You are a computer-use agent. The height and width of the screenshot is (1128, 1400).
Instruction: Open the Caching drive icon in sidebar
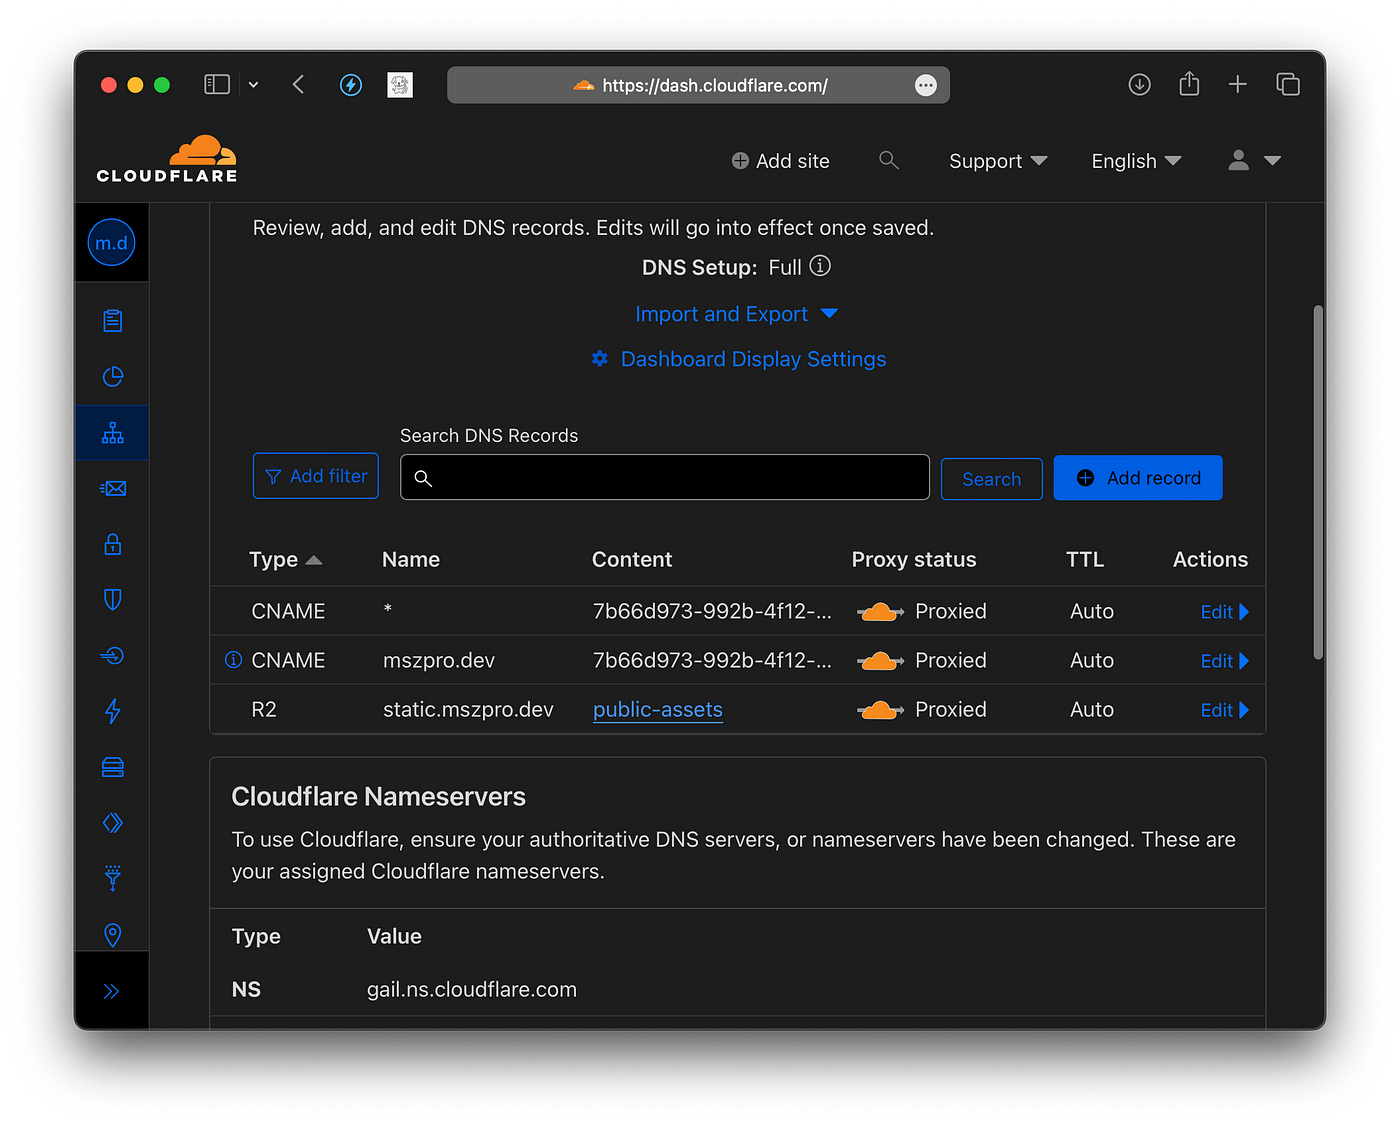click(x=112, y=767)
